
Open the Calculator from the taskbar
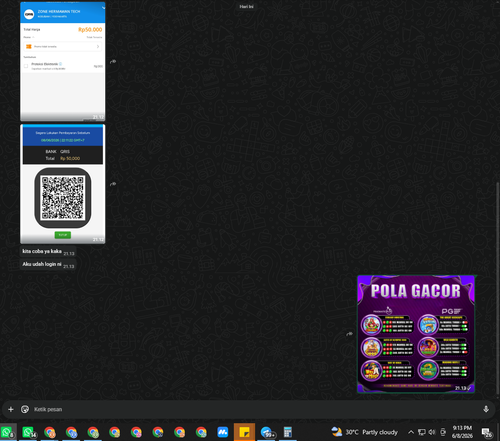pos(288,432)
